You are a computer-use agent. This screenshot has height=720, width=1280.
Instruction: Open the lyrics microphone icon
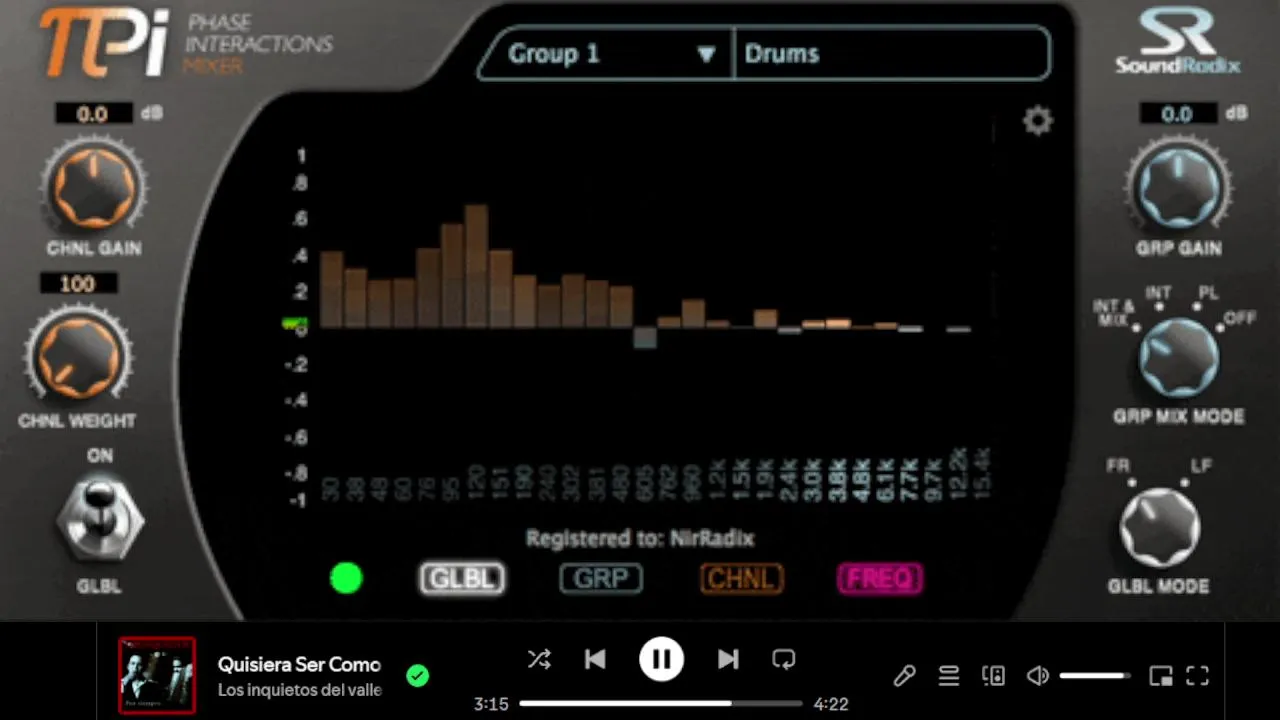pyautogui.click(x=904, y=676)
